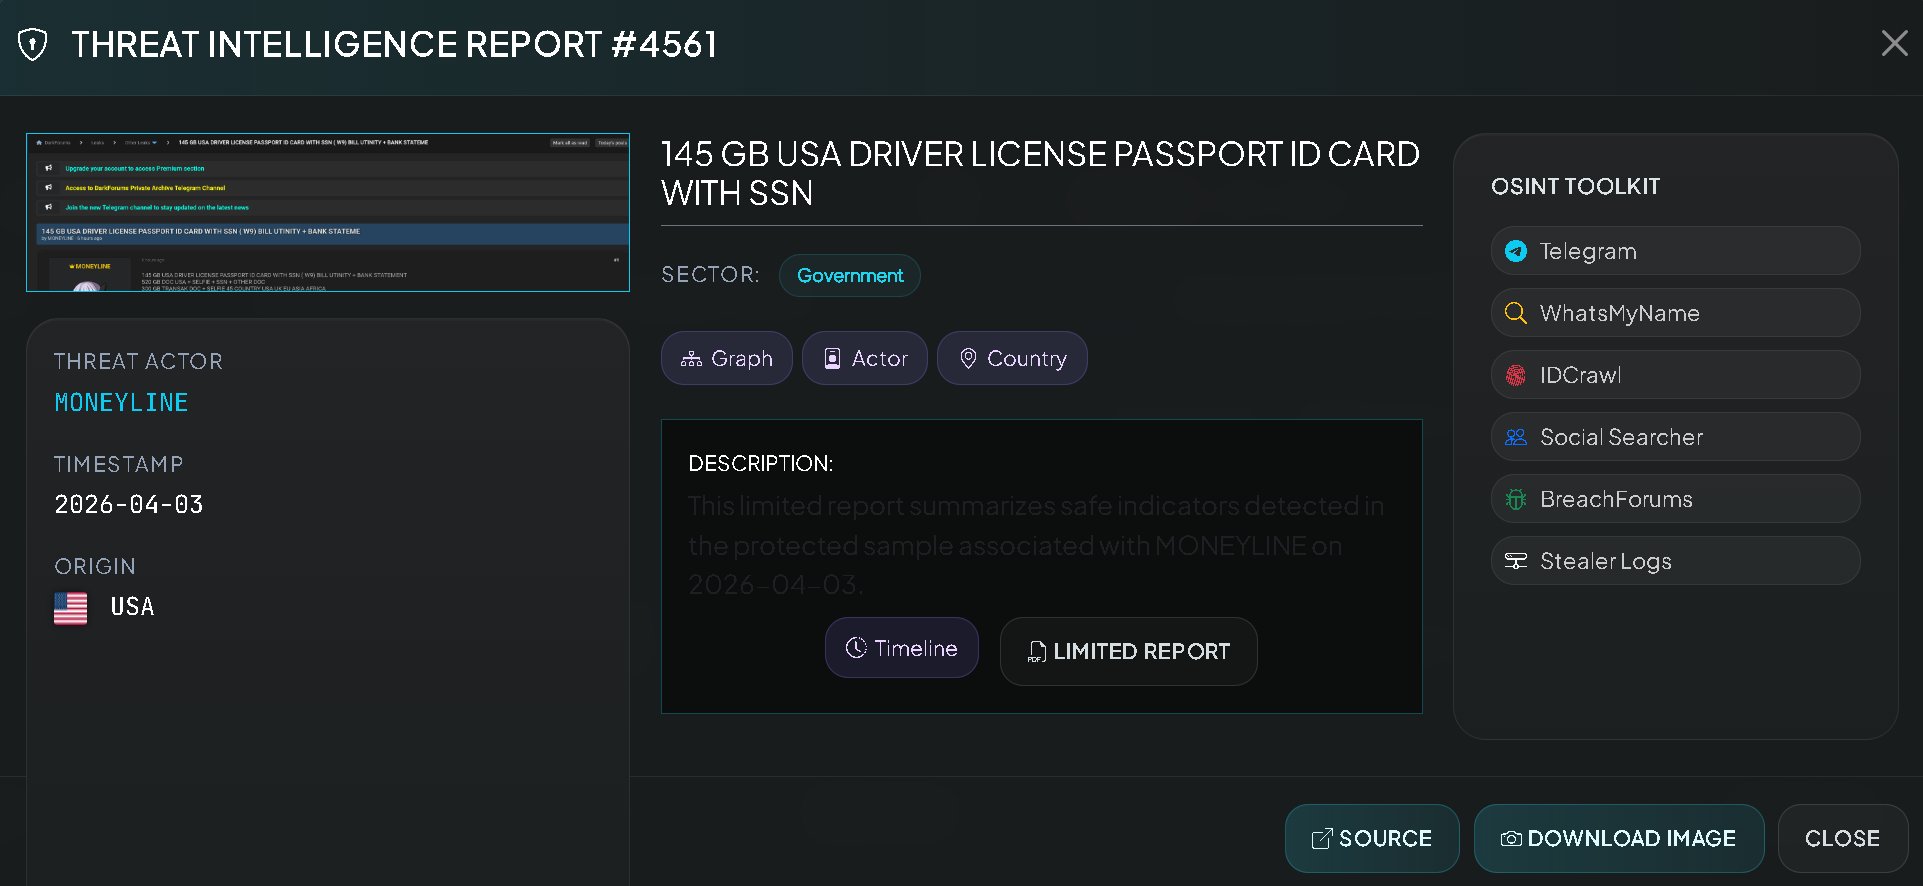Click the USA flag icon under Origin

[x=70, y=608]
